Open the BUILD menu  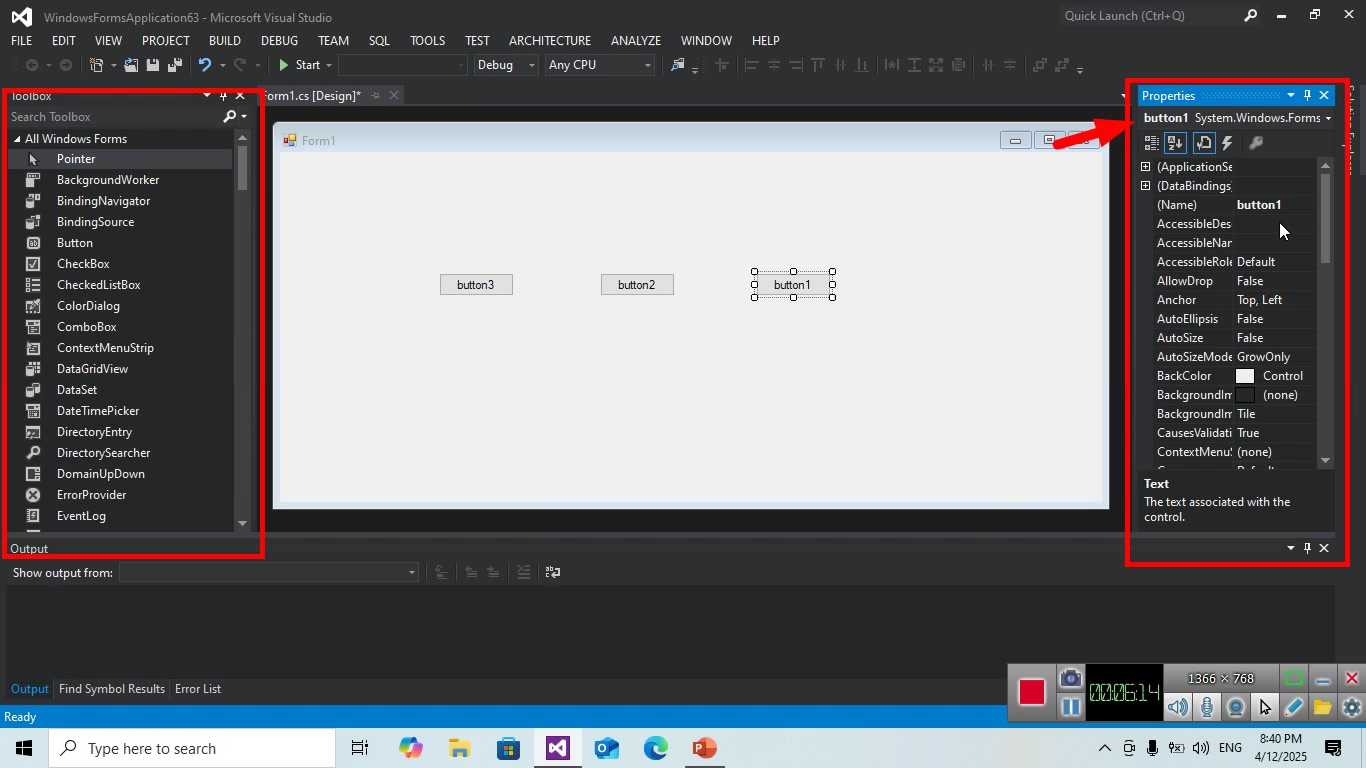[x=225, y=41]
